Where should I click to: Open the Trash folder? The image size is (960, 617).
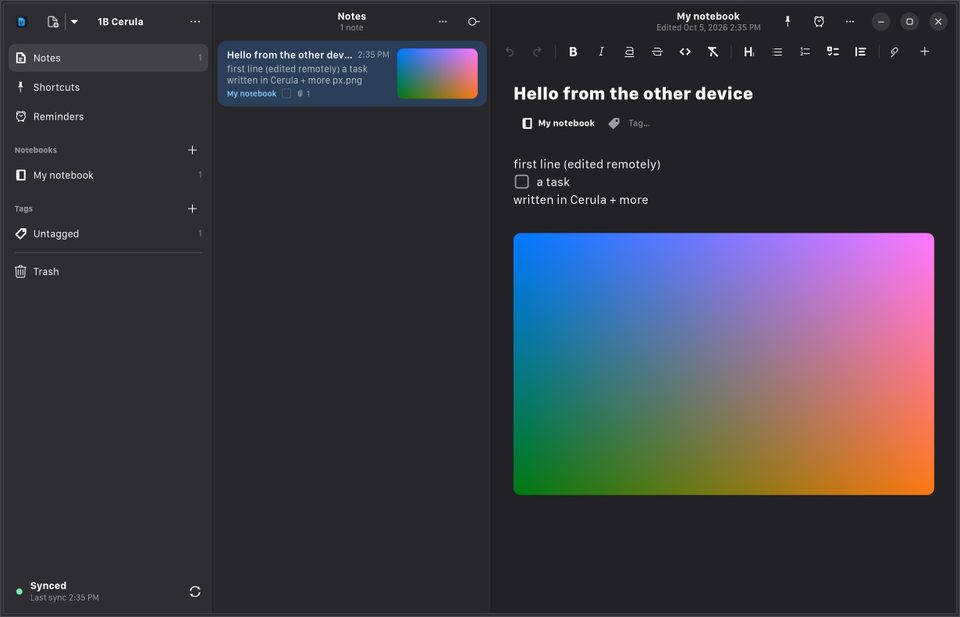[x=108, y=272]
